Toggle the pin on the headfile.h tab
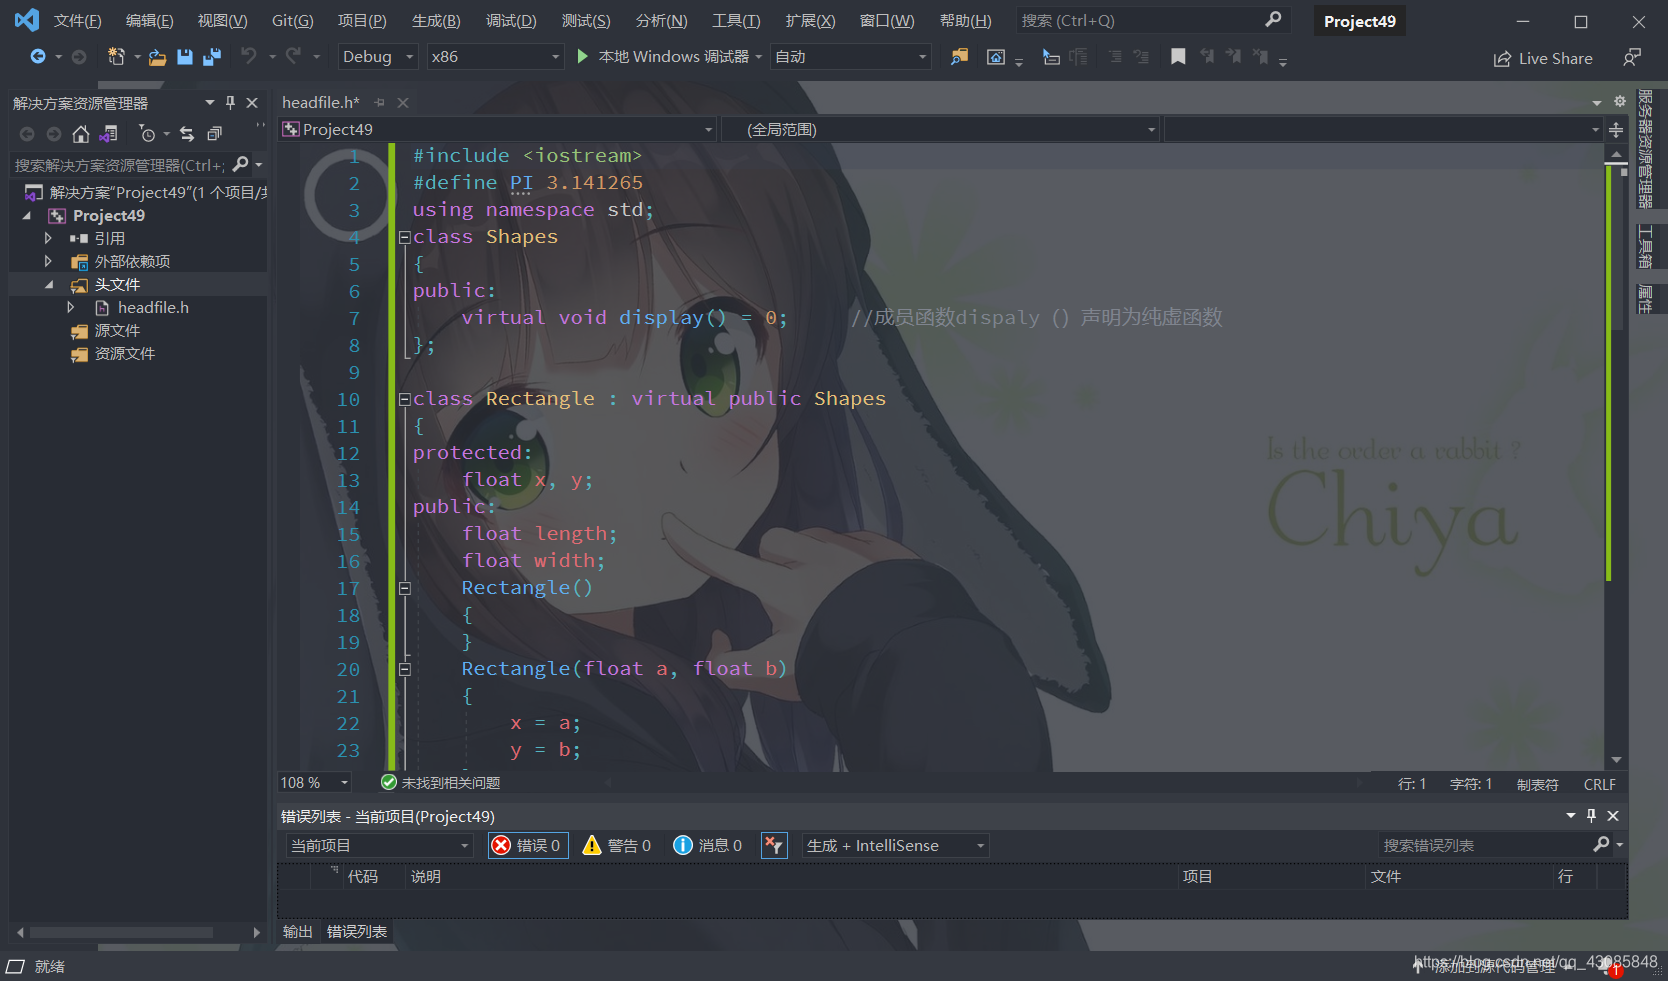Screen dimensions: 1668x981 pos(379,102)
